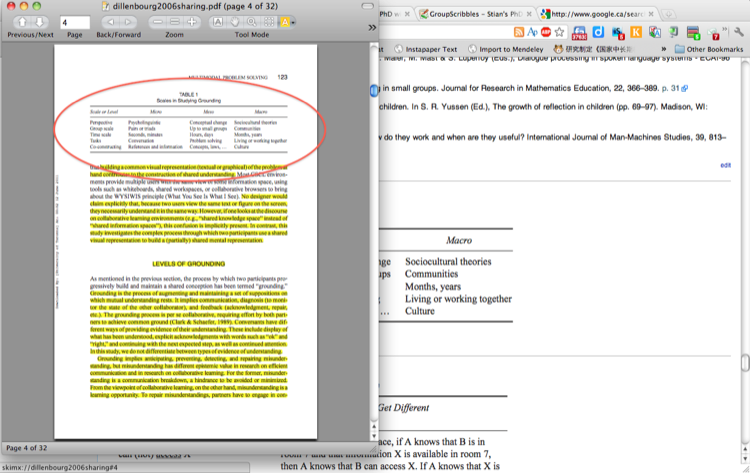Select the hand scroll tool
The height and width of the screenshot is (473, 750).
(234, 22)
